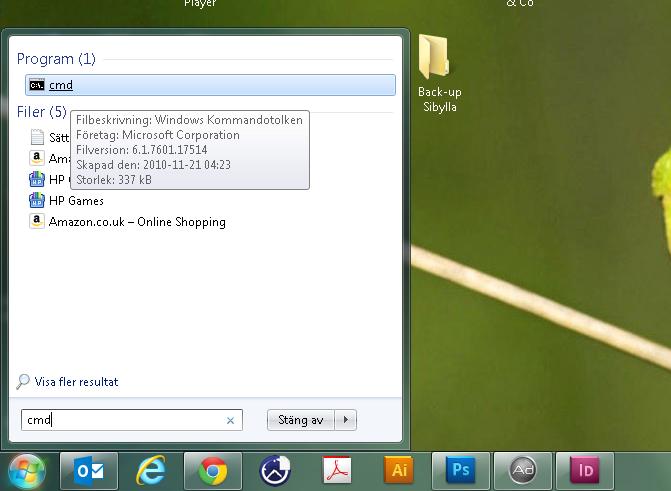Image resolution: width=671 pixels, height=491 pixels.
Task: Launch Internet Explorer from taskbar
Action: tap(151, 471)
